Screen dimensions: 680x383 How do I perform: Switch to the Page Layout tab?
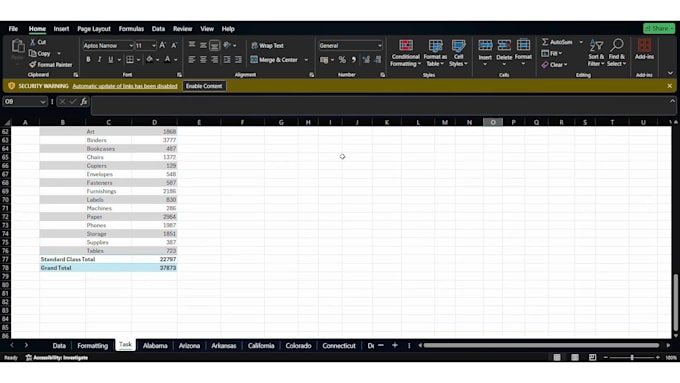94,29
